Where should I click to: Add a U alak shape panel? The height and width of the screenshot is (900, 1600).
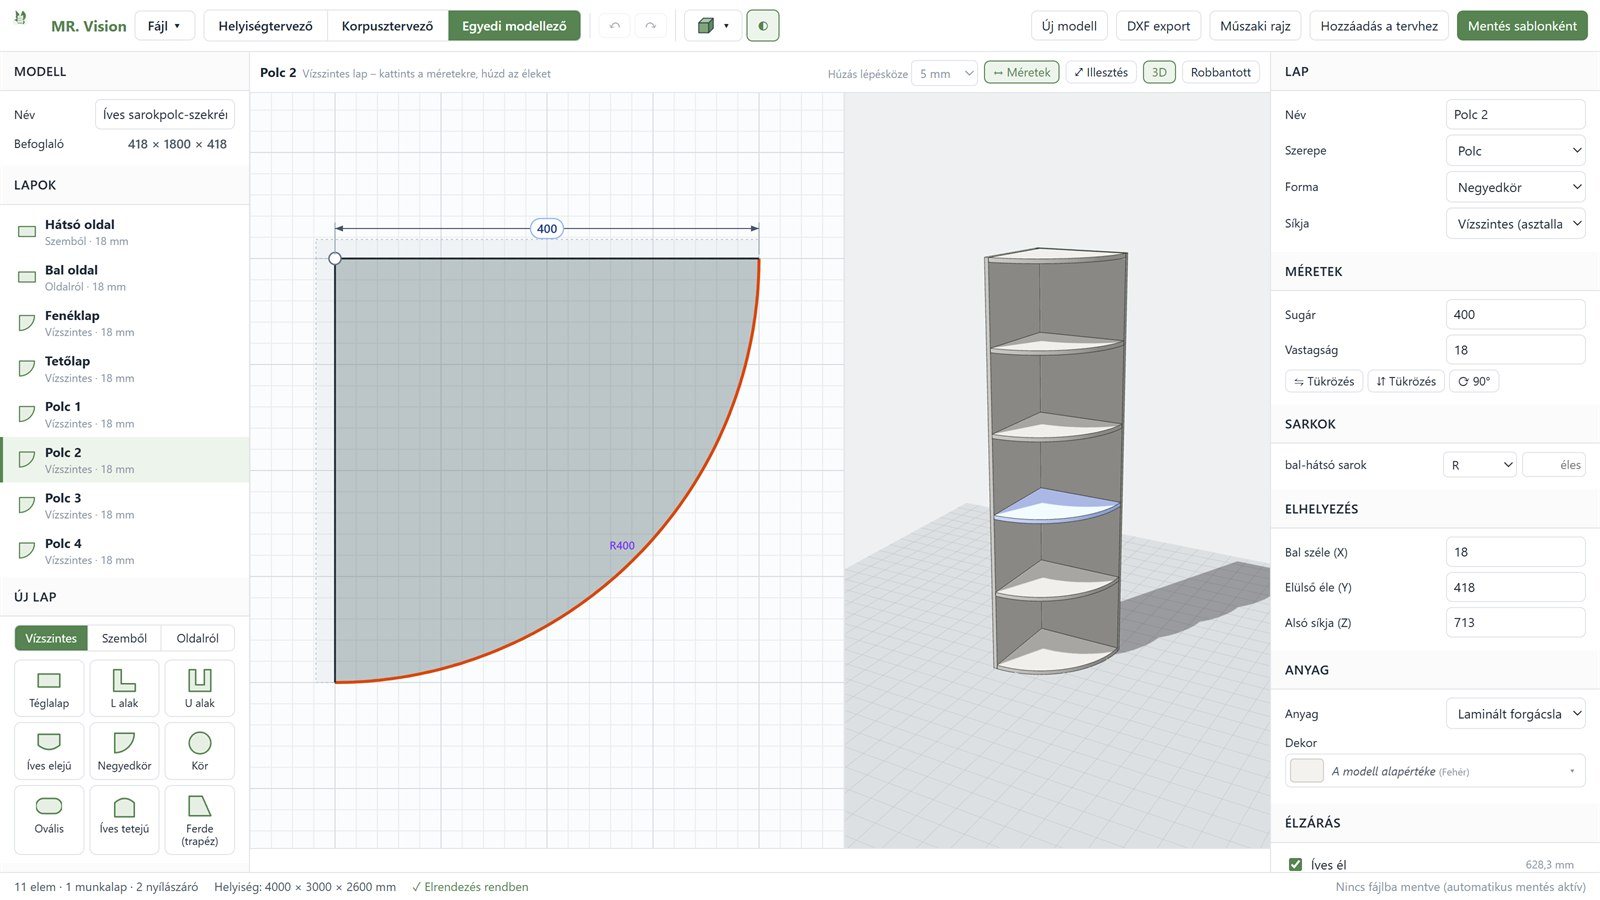click(x=200, y=688)
